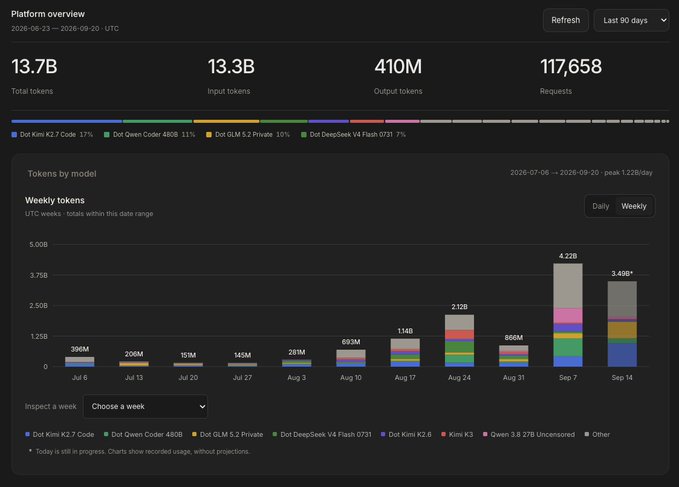Viewport: 679px width, 487px height.
Task: Click blue Dot Kimi K2.7 Code share bar segment
Action: pyautogui.click(x=67, y=121)
